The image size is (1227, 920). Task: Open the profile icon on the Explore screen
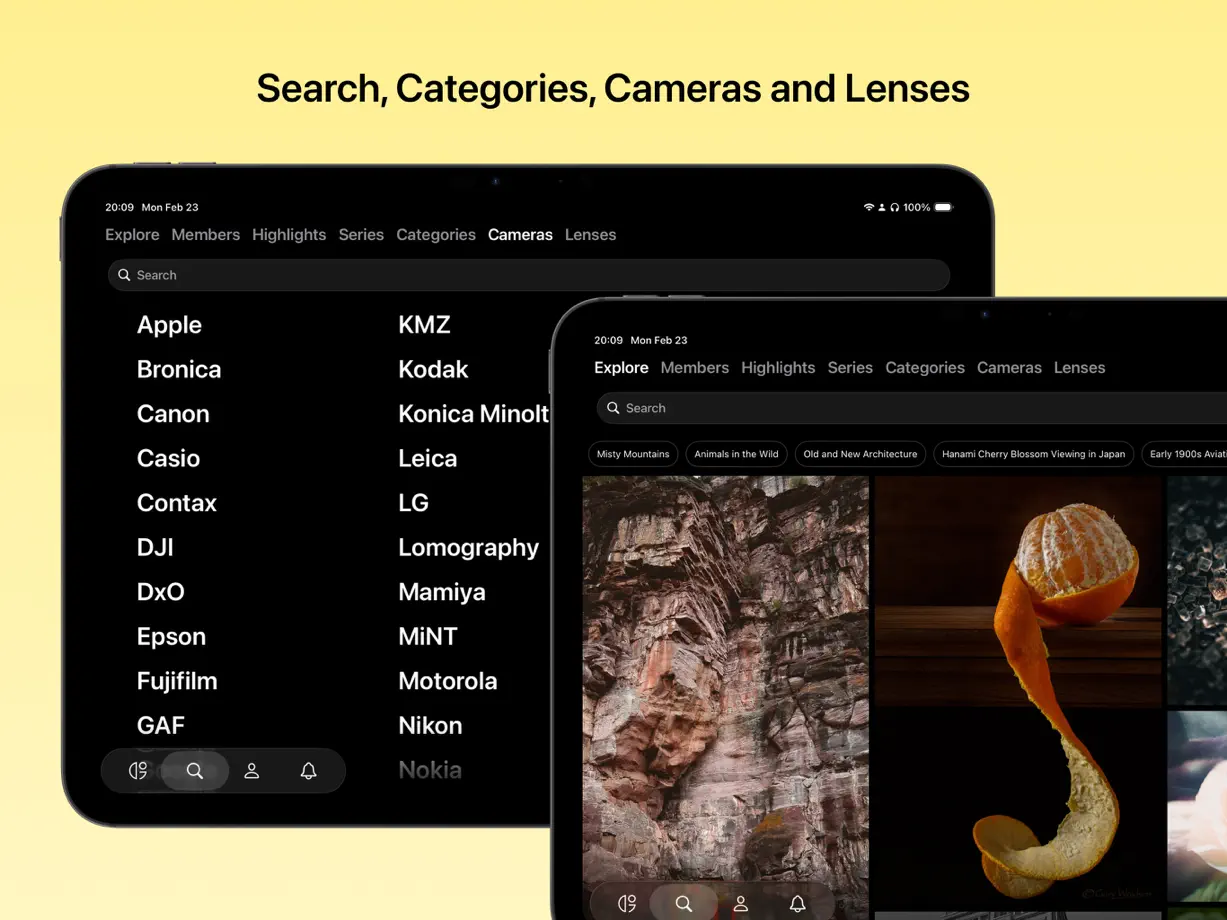741,904
